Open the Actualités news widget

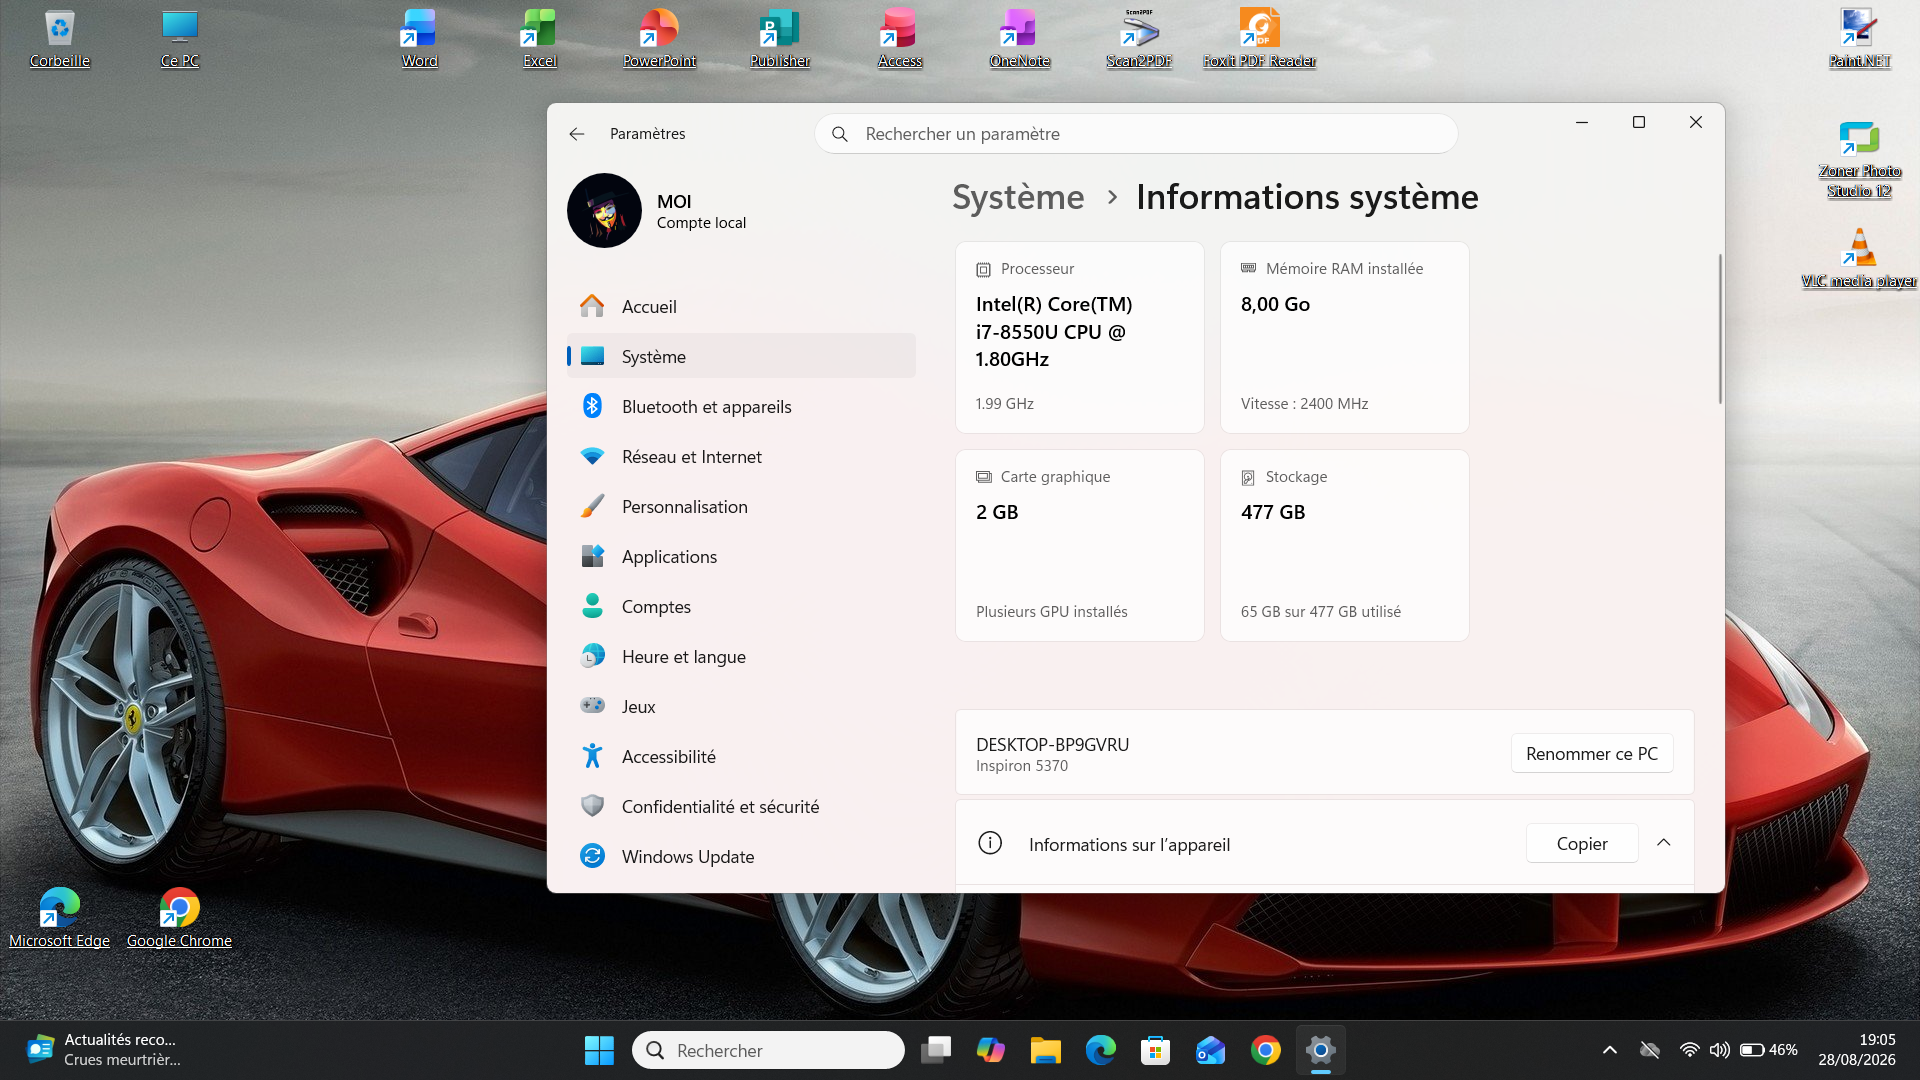tap(105, 1050)
